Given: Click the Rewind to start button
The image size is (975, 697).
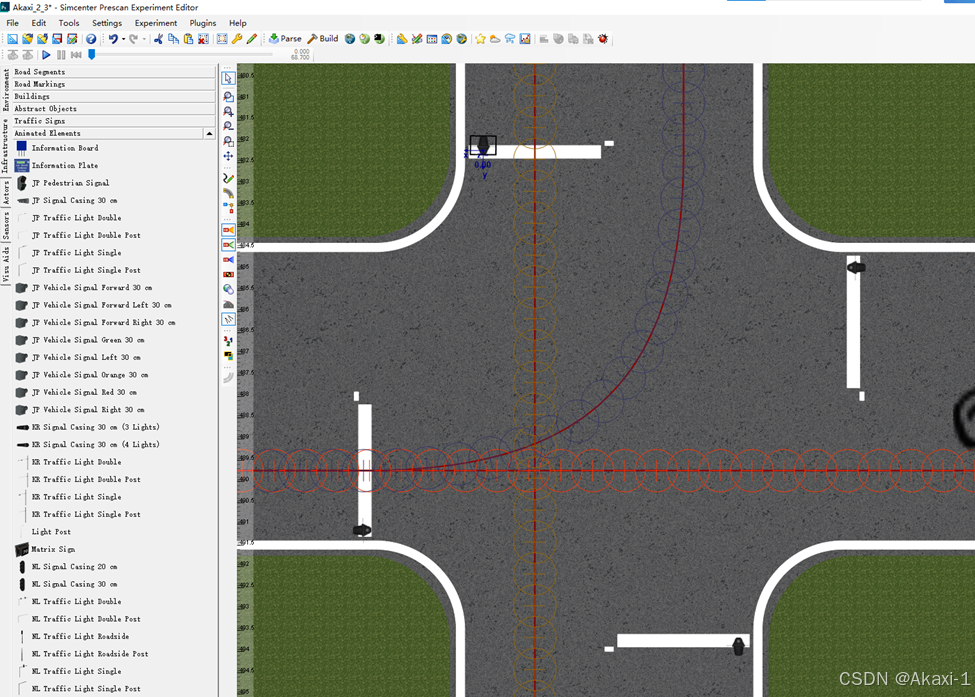Looking at the screenshot, I should tap(76, 55).
